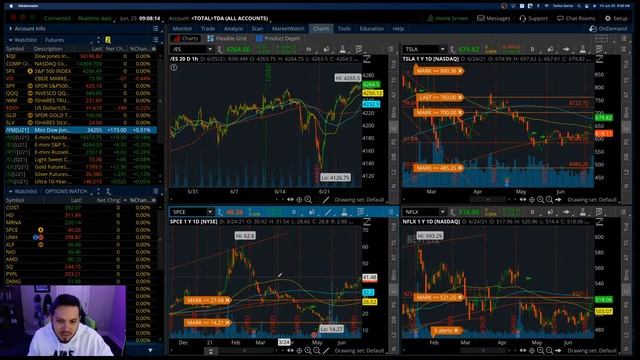Open the TSLA symbol dropdown

point(442,49)
